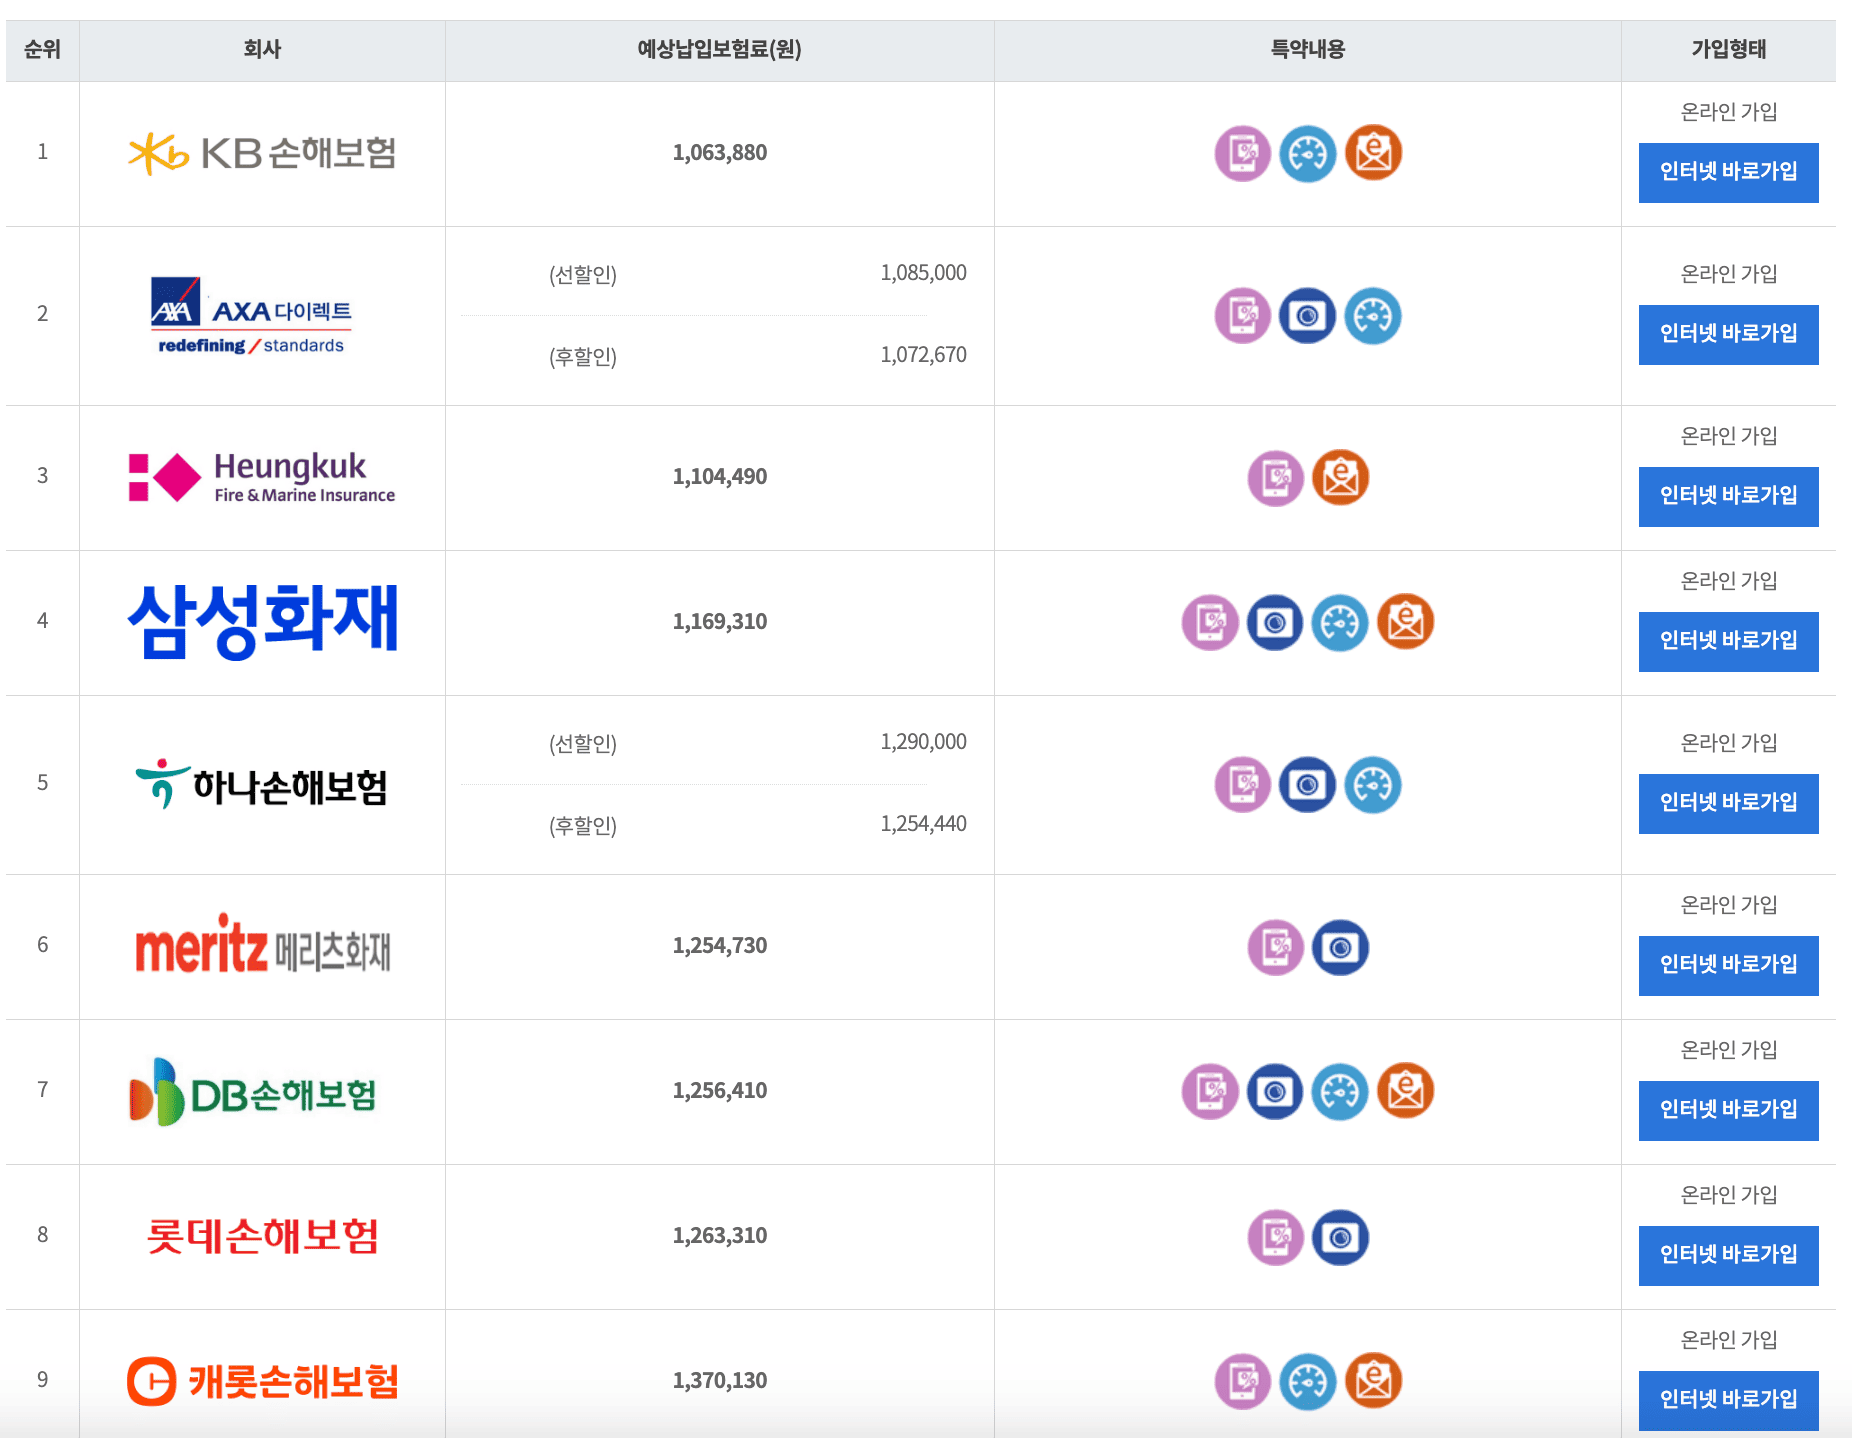Click 하나손해보험 선할인 premium 1,290,000
Image resolution: width=1852 pixels, height=1438 pixels.
923,742
